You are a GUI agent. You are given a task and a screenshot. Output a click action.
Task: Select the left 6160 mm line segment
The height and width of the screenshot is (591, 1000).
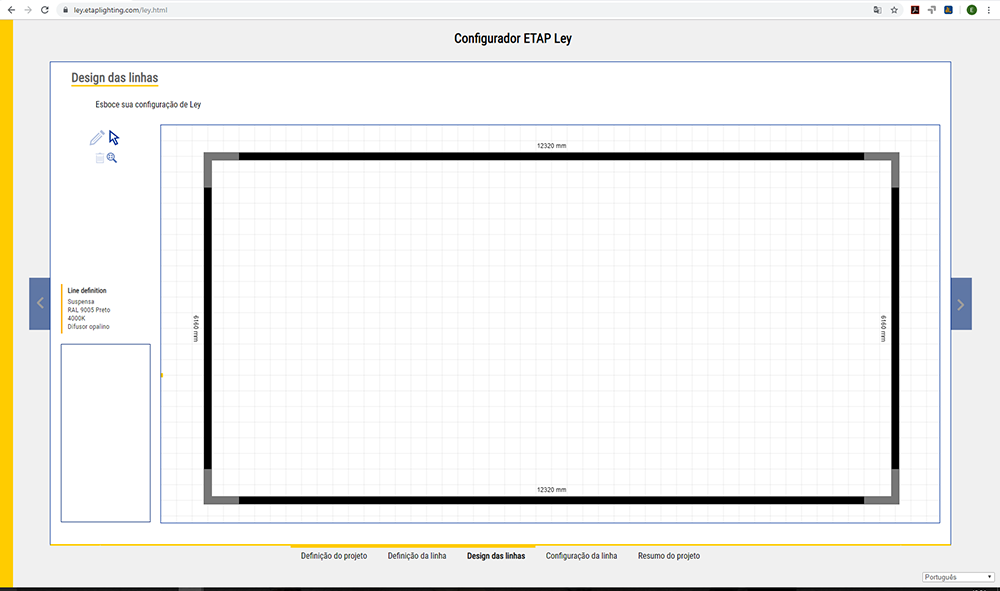[x=208, y=328]
